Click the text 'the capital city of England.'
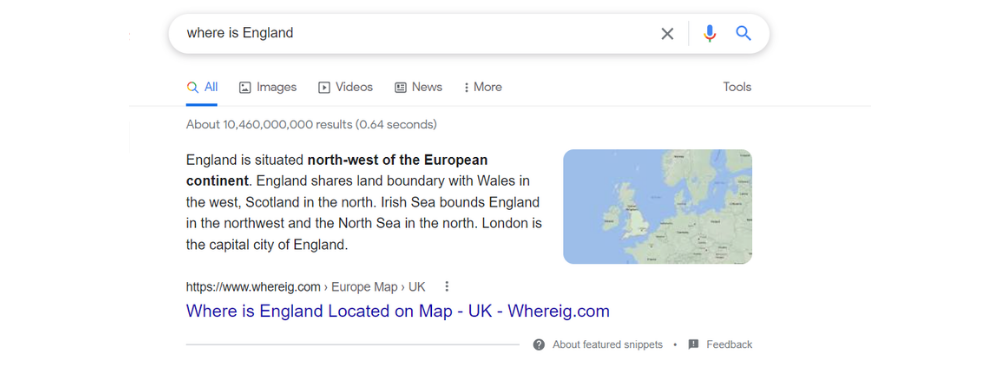Viewport: 1000px width, 380px height. click(267, 244)
